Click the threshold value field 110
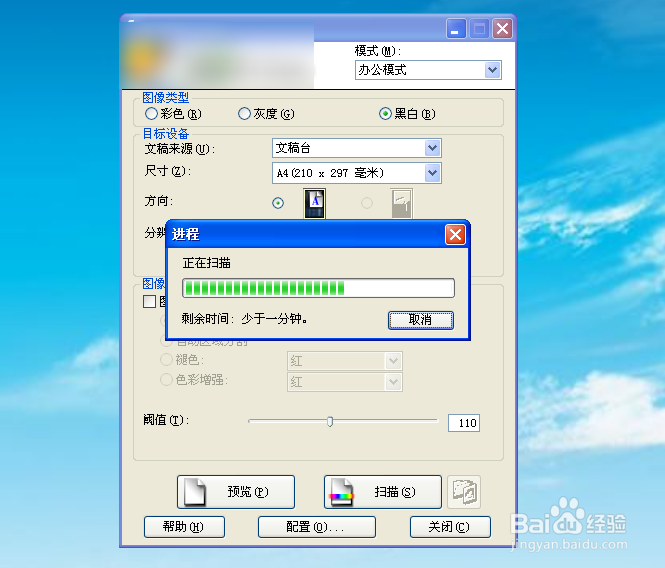Viewport: 665px width, 568px height. point(464,423)
